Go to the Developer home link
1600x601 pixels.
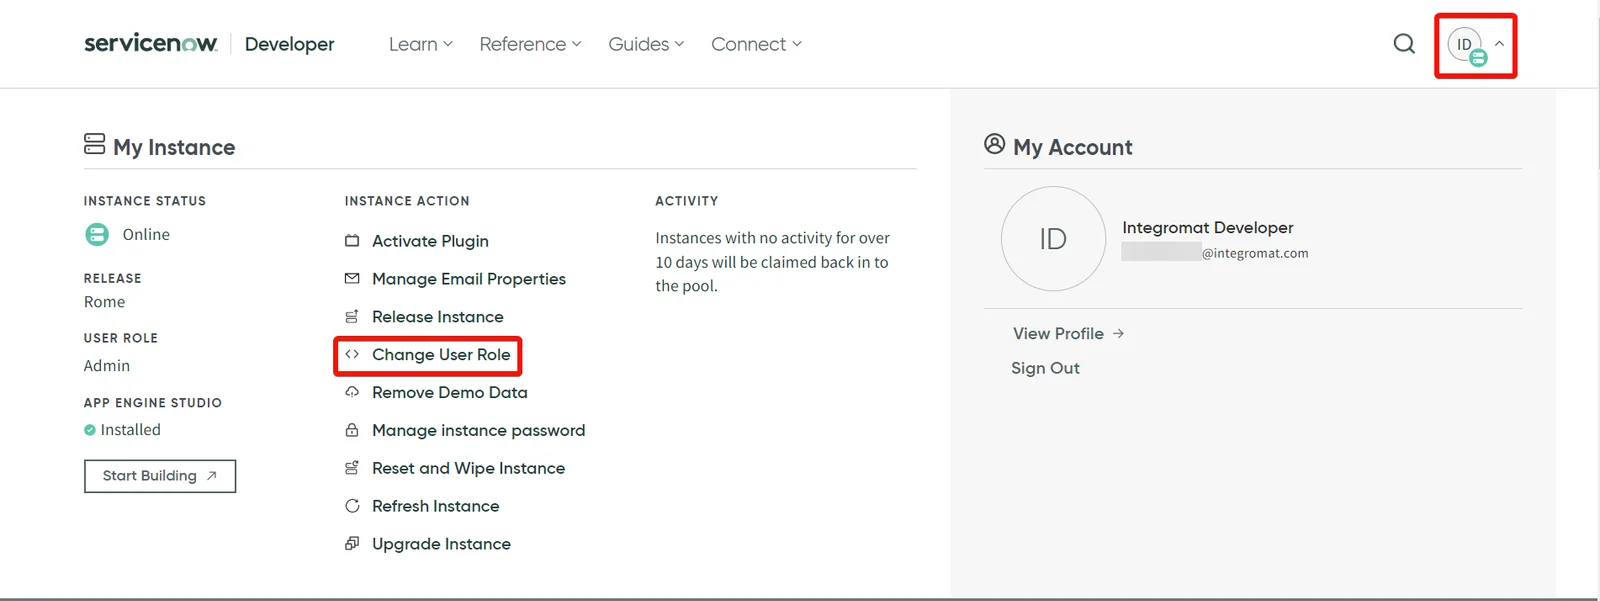[x=290, y=44]
